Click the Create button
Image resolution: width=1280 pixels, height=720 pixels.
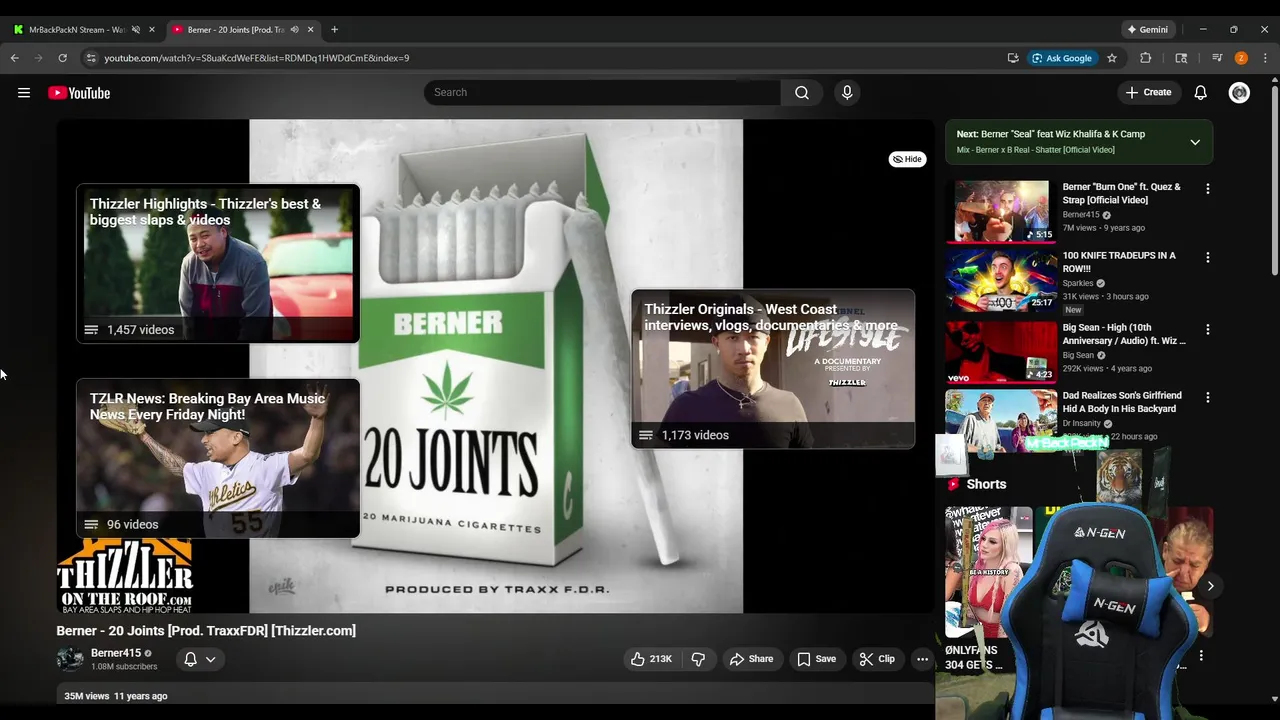pyautogui.click(x=1148, y=93)
